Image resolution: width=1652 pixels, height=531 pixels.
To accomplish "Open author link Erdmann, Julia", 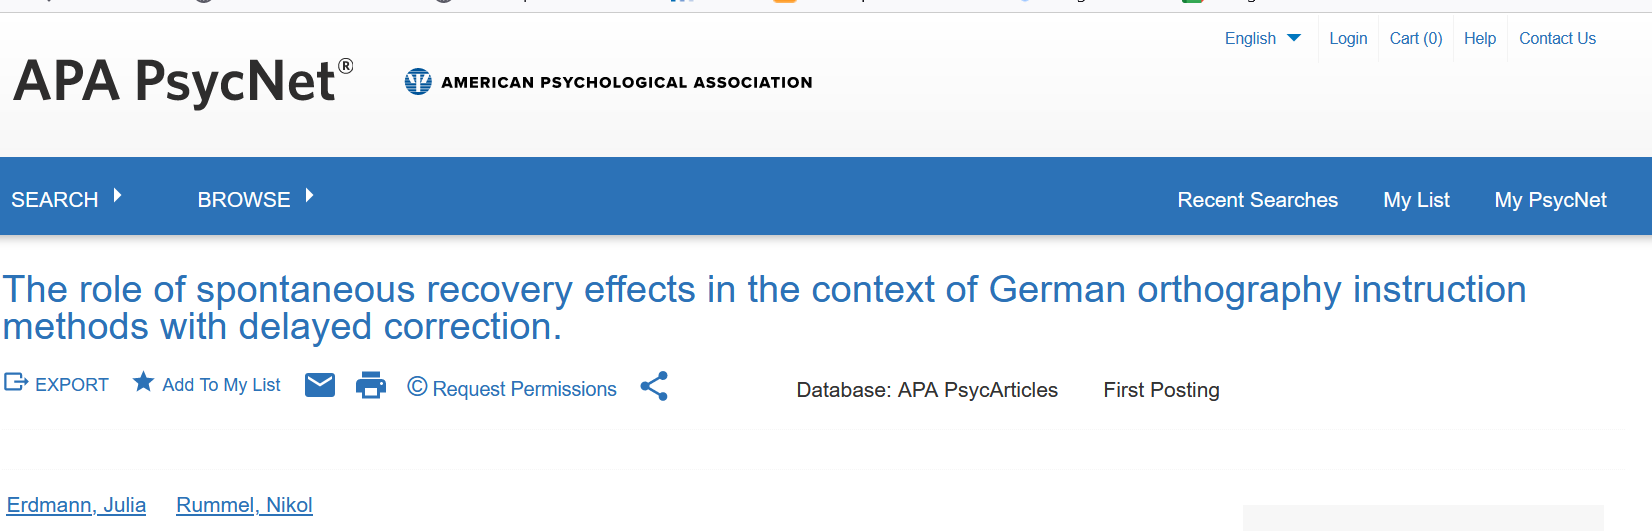I will tap(76, 505).
